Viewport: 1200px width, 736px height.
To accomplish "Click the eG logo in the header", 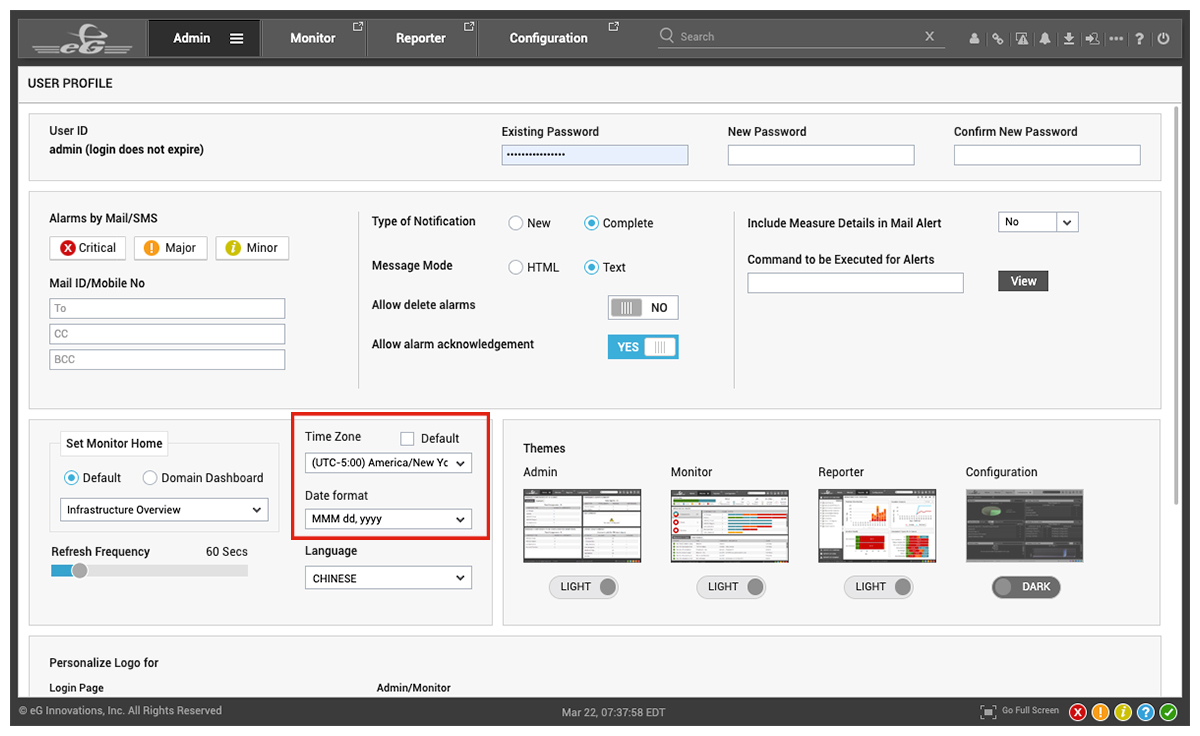I will click(82, 38).
